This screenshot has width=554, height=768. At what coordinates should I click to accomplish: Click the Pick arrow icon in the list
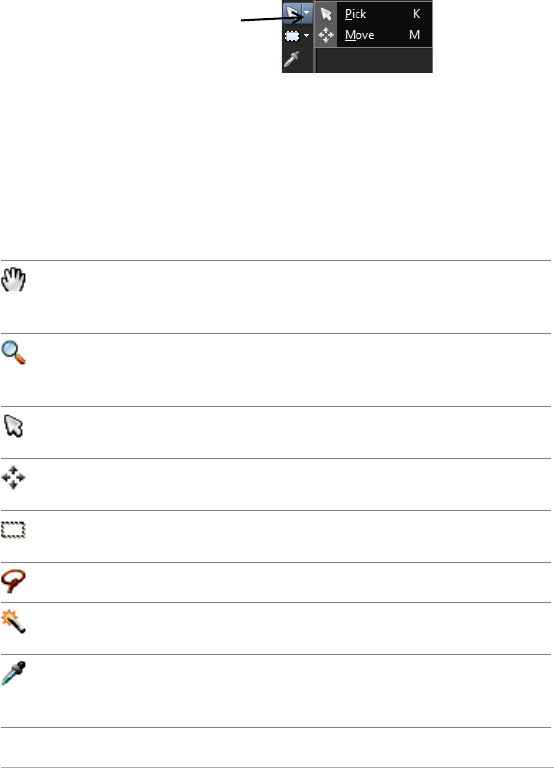(x=13, y=426)
